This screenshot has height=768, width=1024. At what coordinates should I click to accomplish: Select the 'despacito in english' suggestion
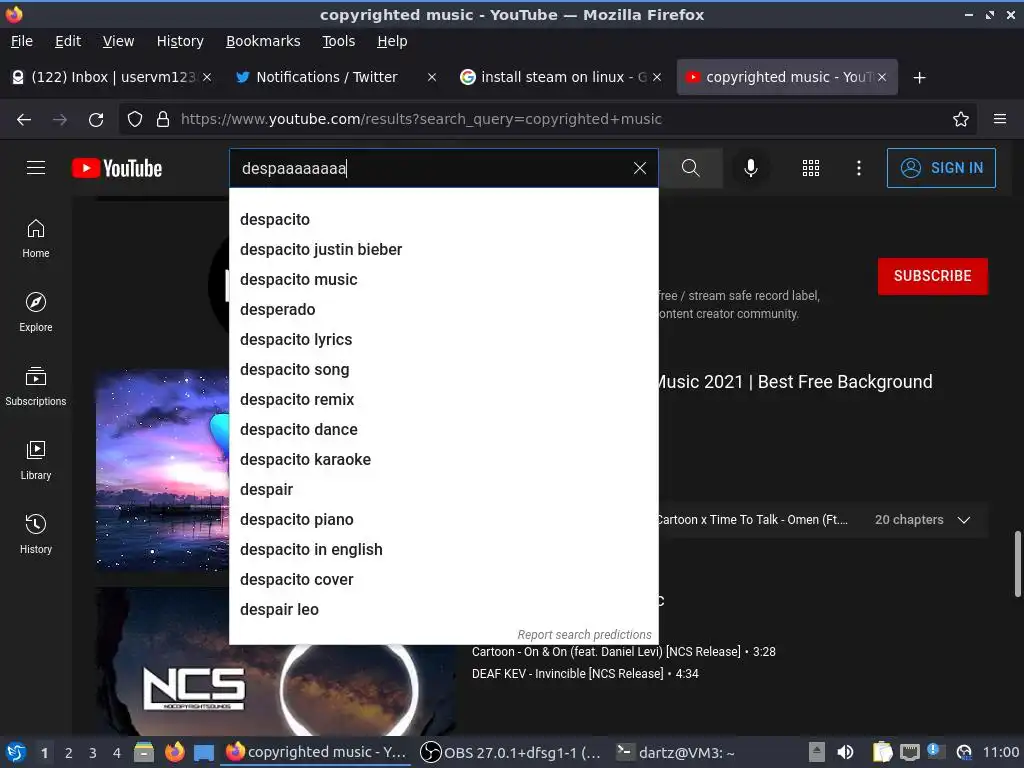pos(443,550)
